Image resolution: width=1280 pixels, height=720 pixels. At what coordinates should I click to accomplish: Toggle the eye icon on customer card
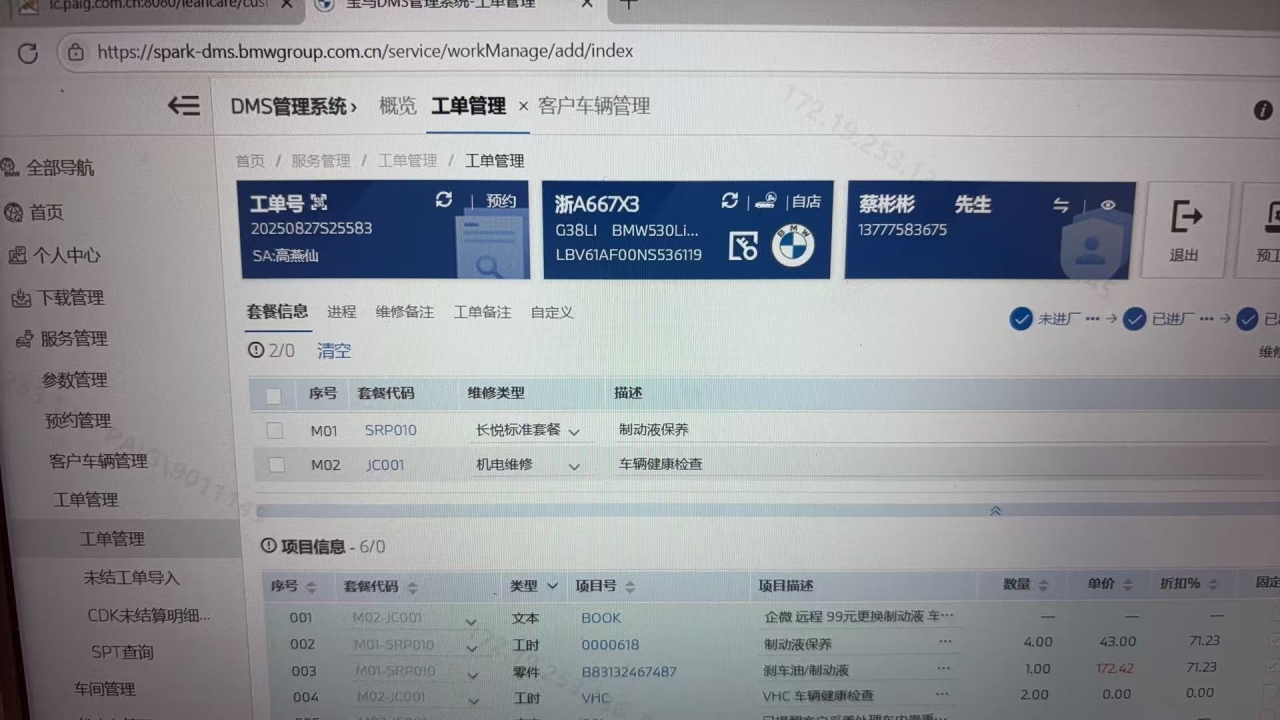tap(1108, 205)
